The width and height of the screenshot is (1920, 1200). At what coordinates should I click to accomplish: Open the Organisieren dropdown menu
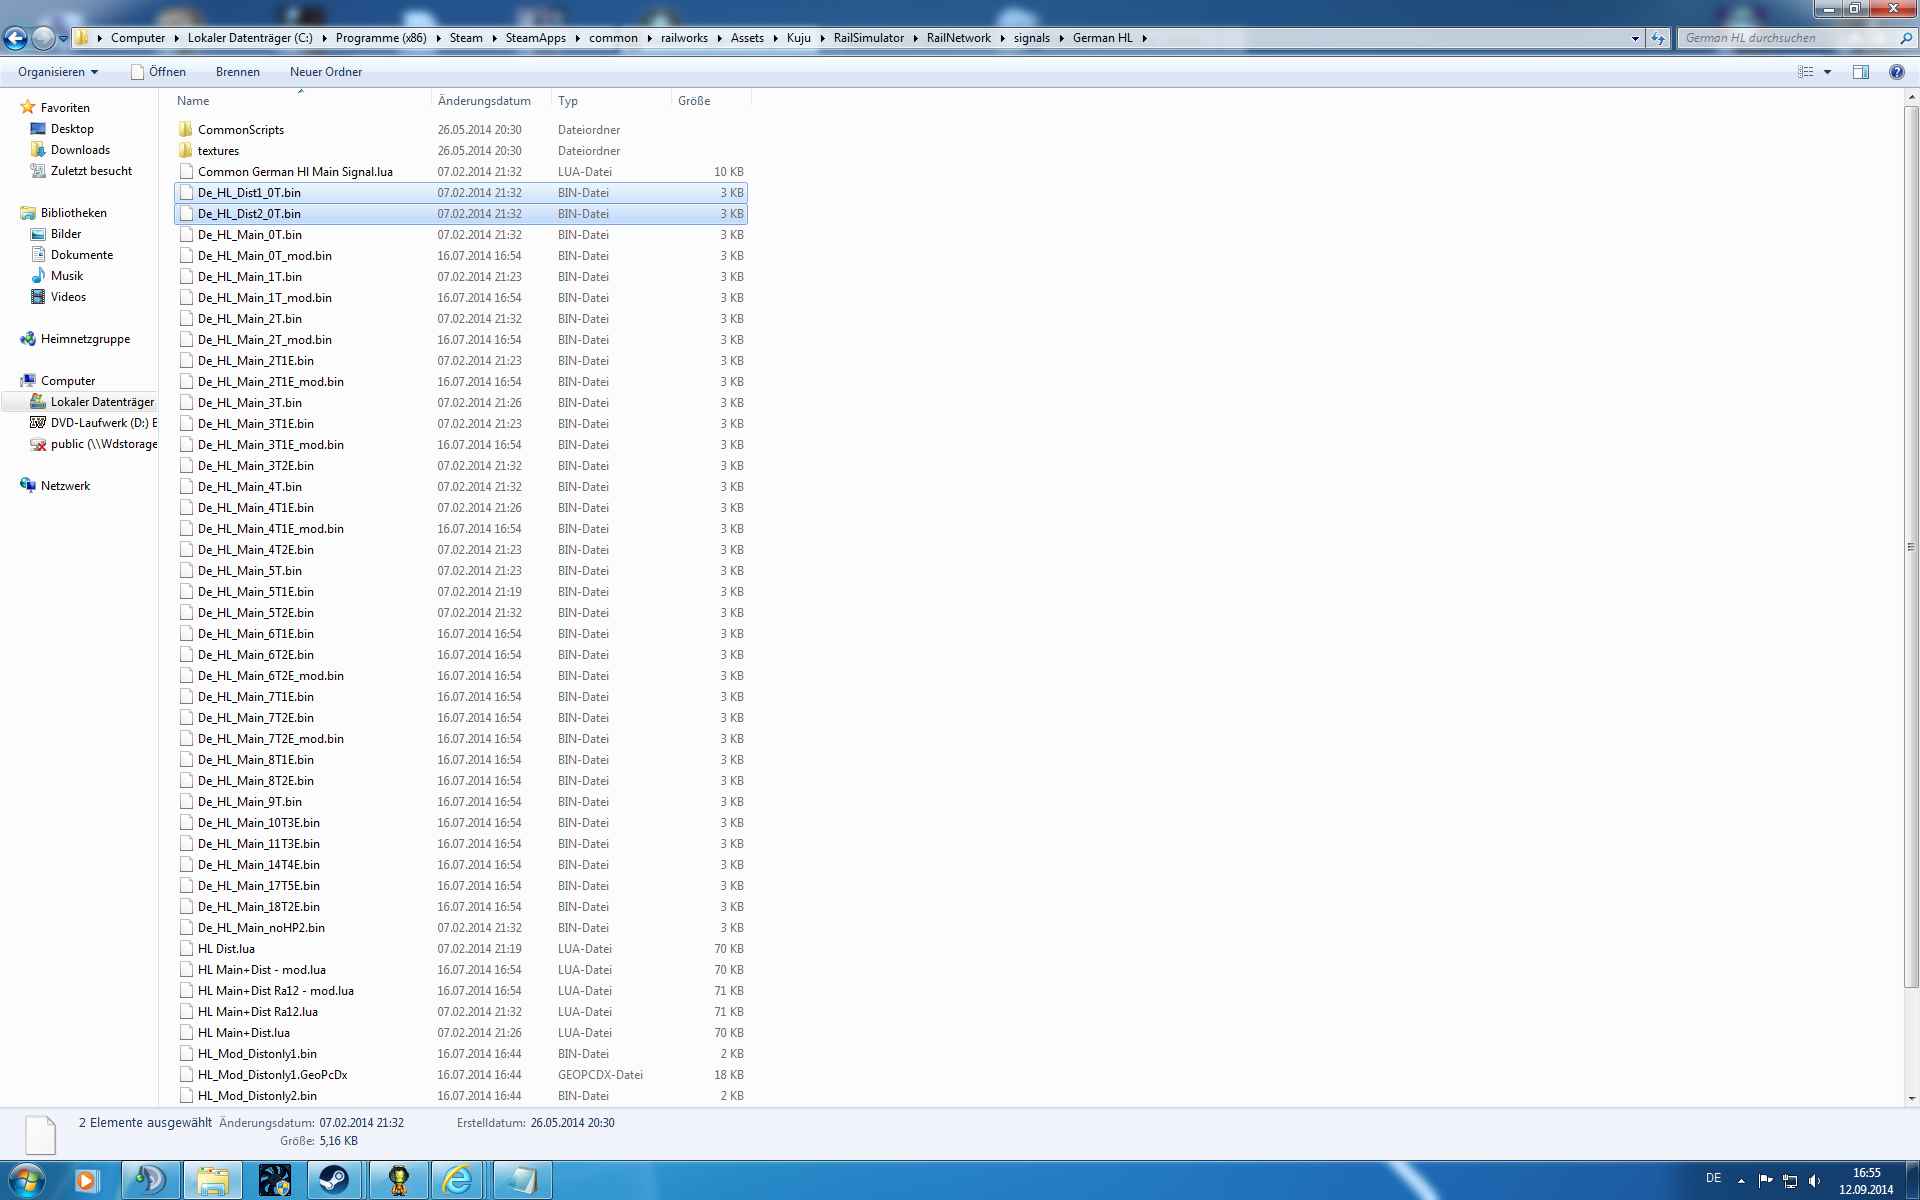[58, 72]
